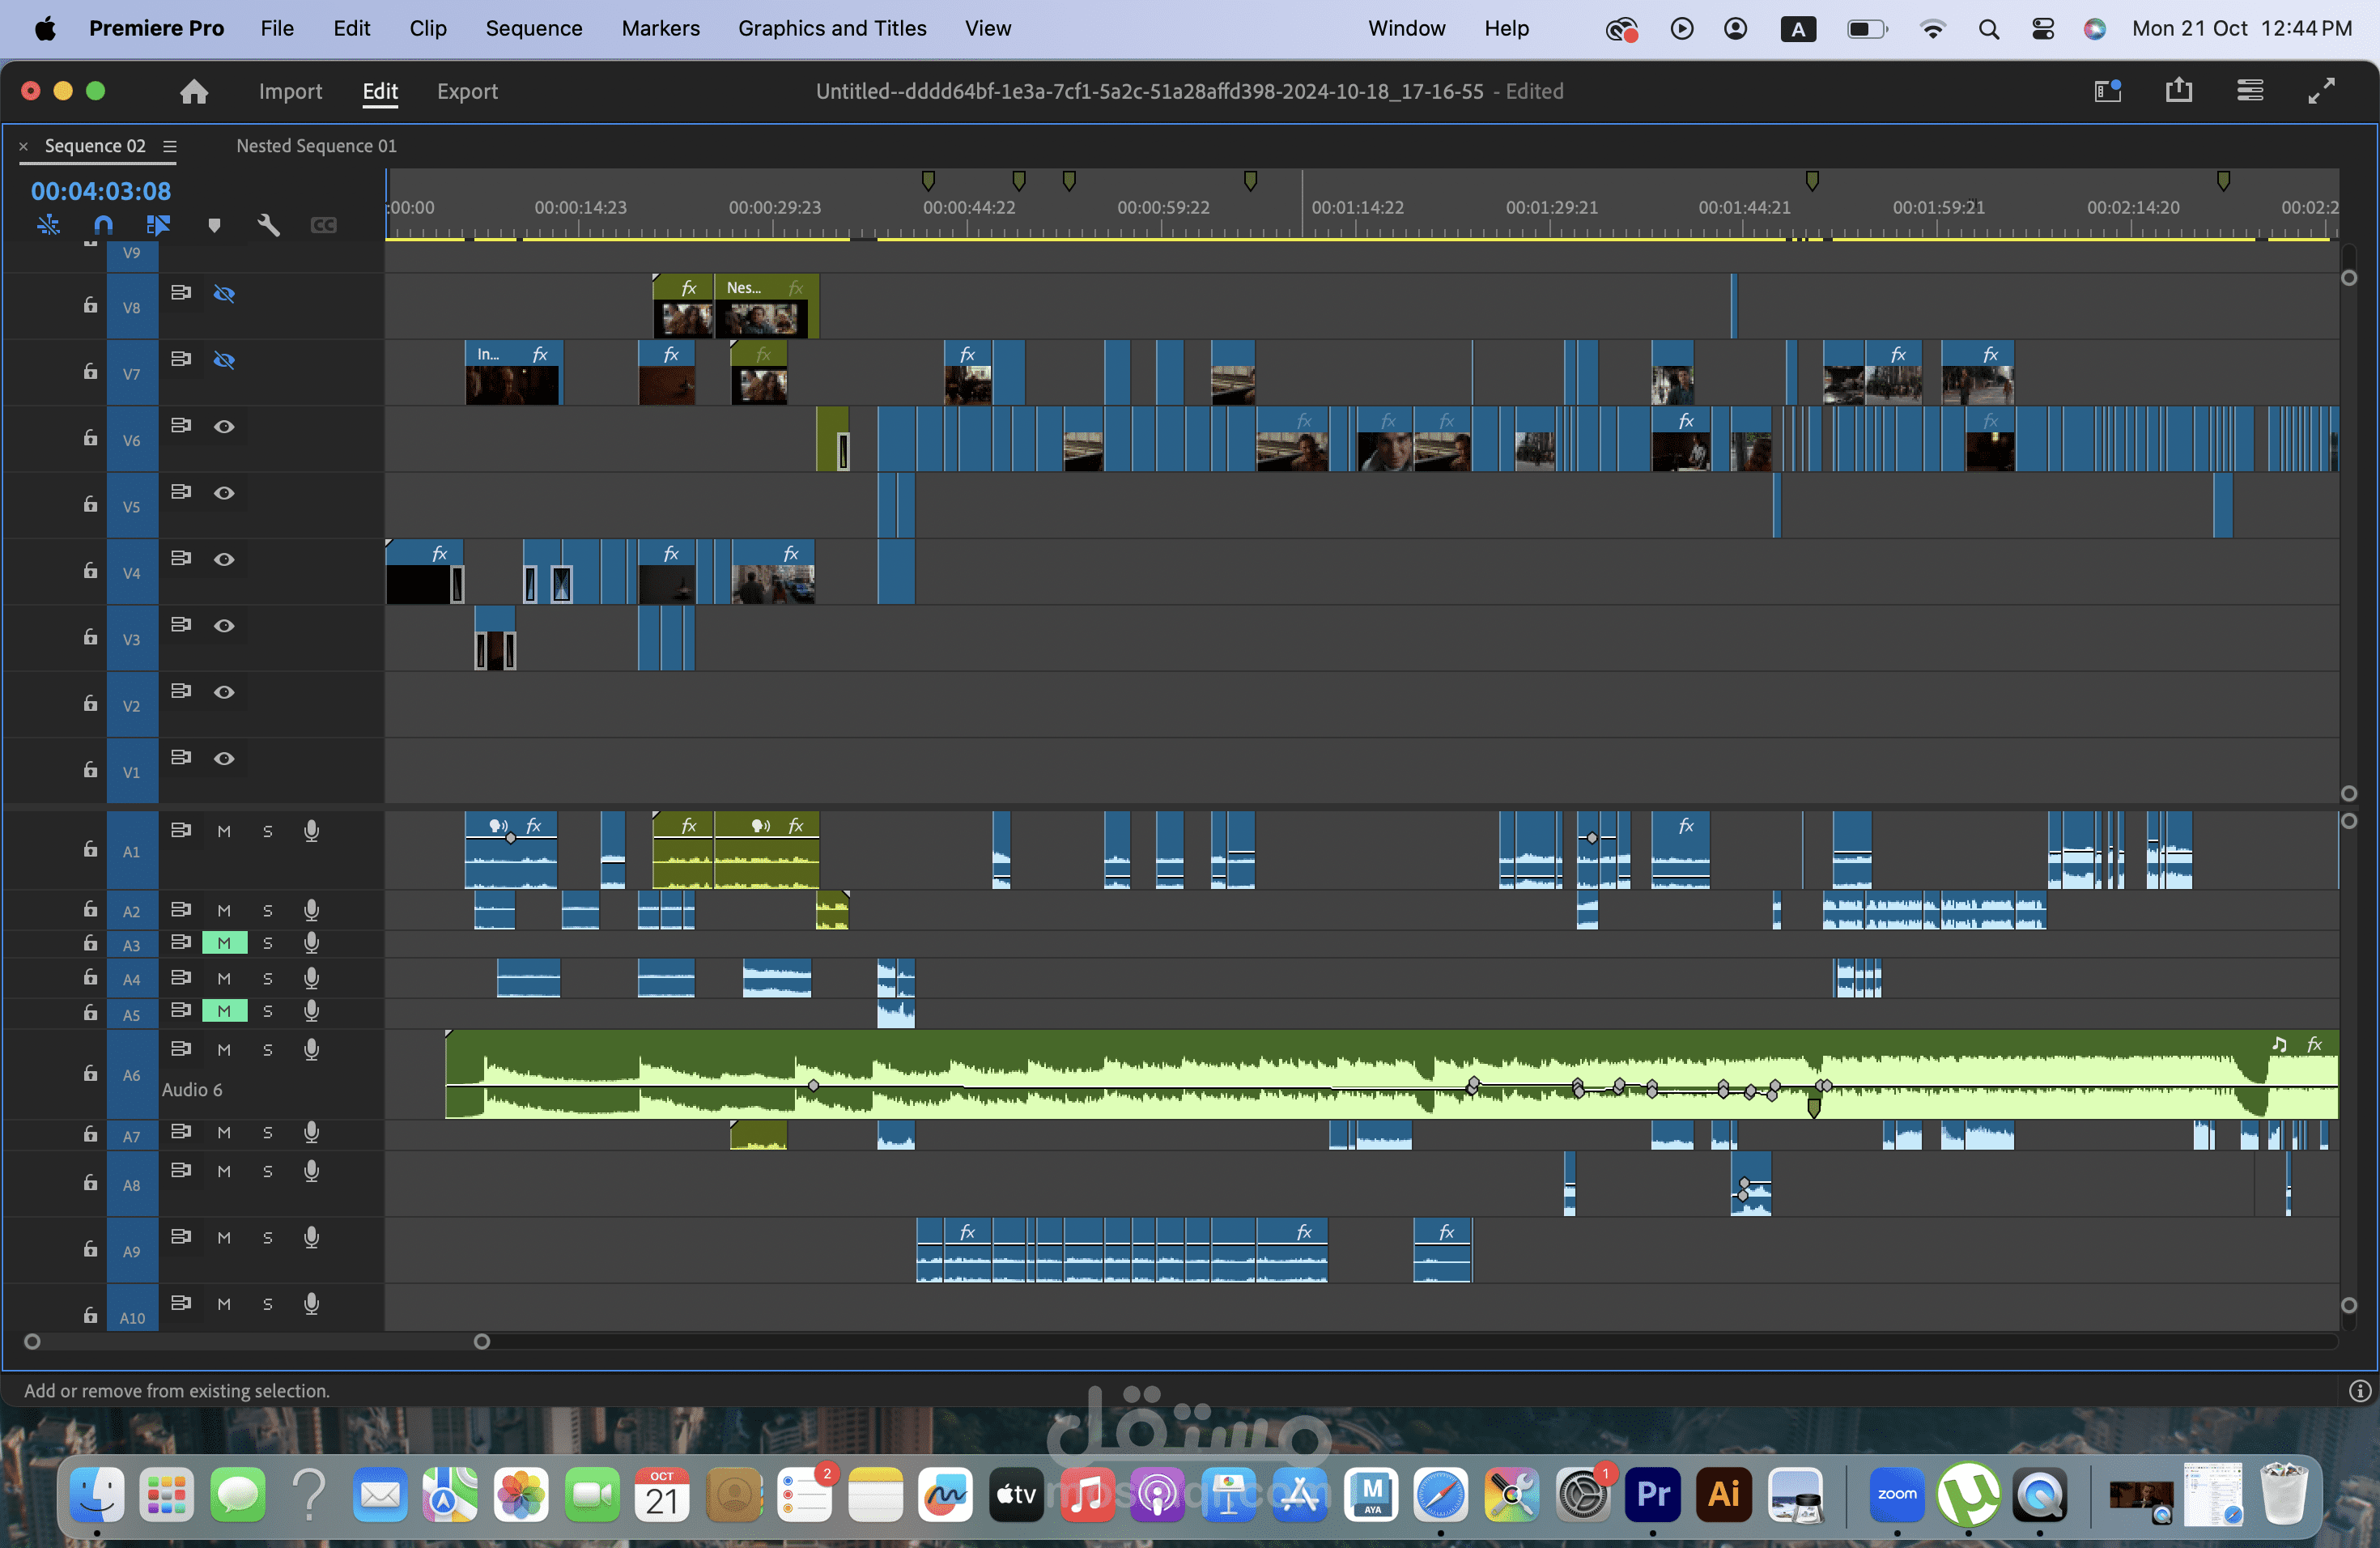Image resolution: width=2380 pixels, height=1548 pixels.
Task: Open Graphics and Titles menu
Action: pyautogui.click(x=832, y=29)
